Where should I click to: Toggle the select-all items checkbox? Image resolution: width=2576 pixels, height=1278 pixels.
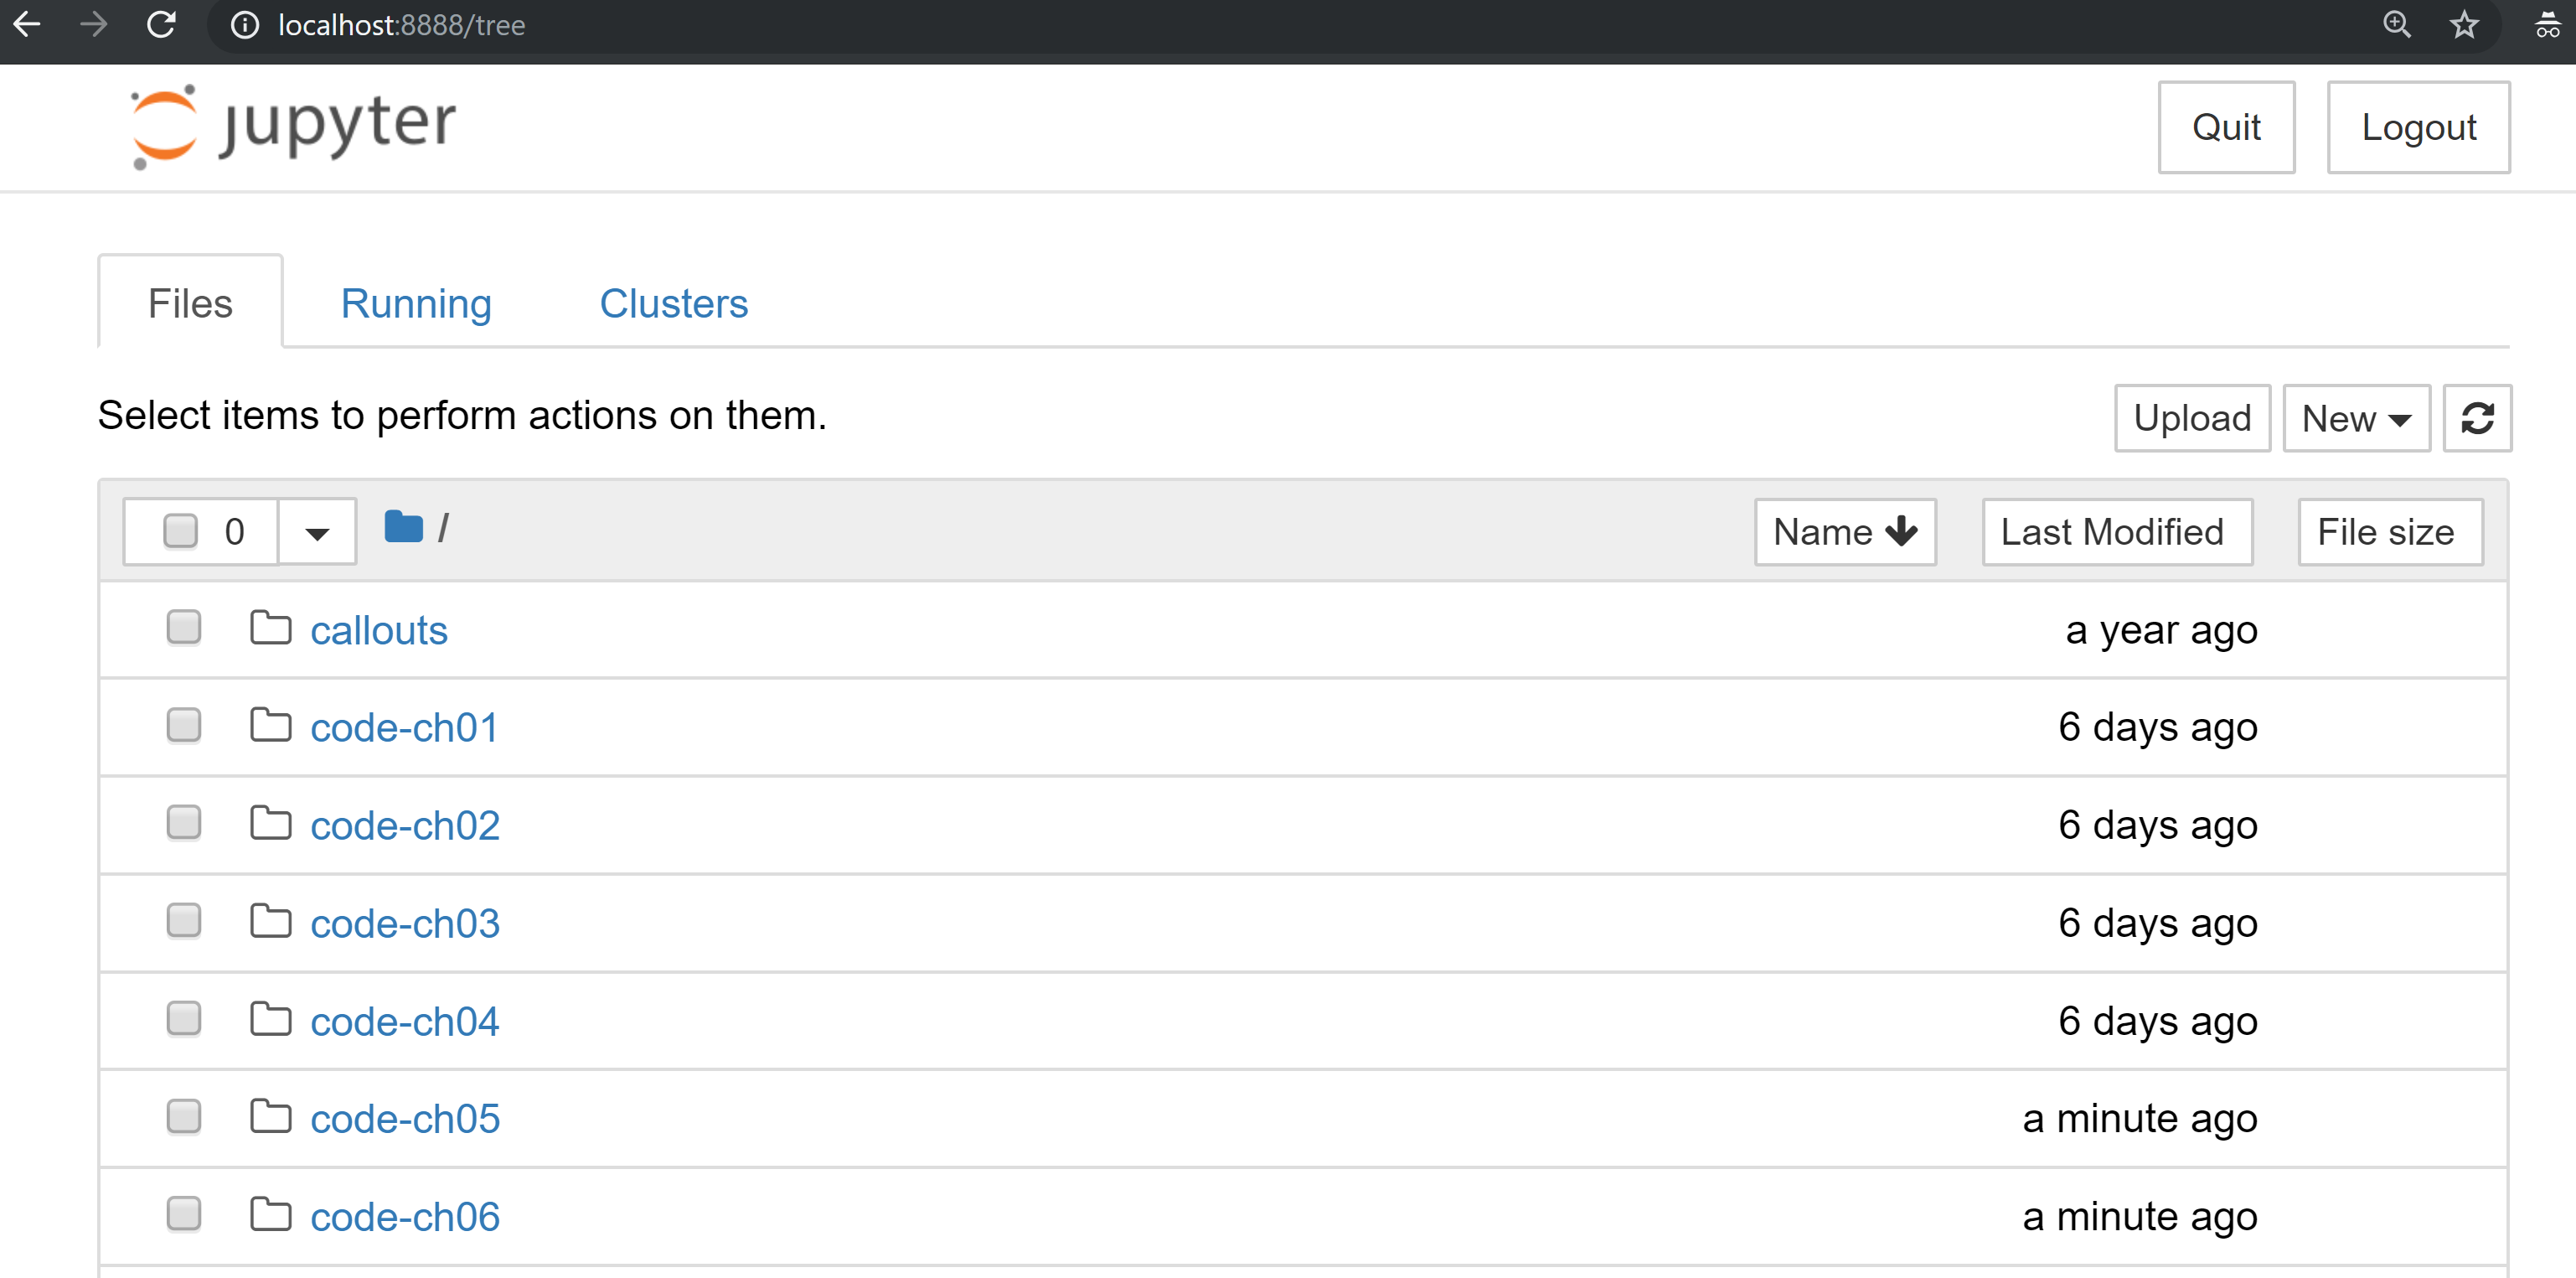(x=180, y=531)
